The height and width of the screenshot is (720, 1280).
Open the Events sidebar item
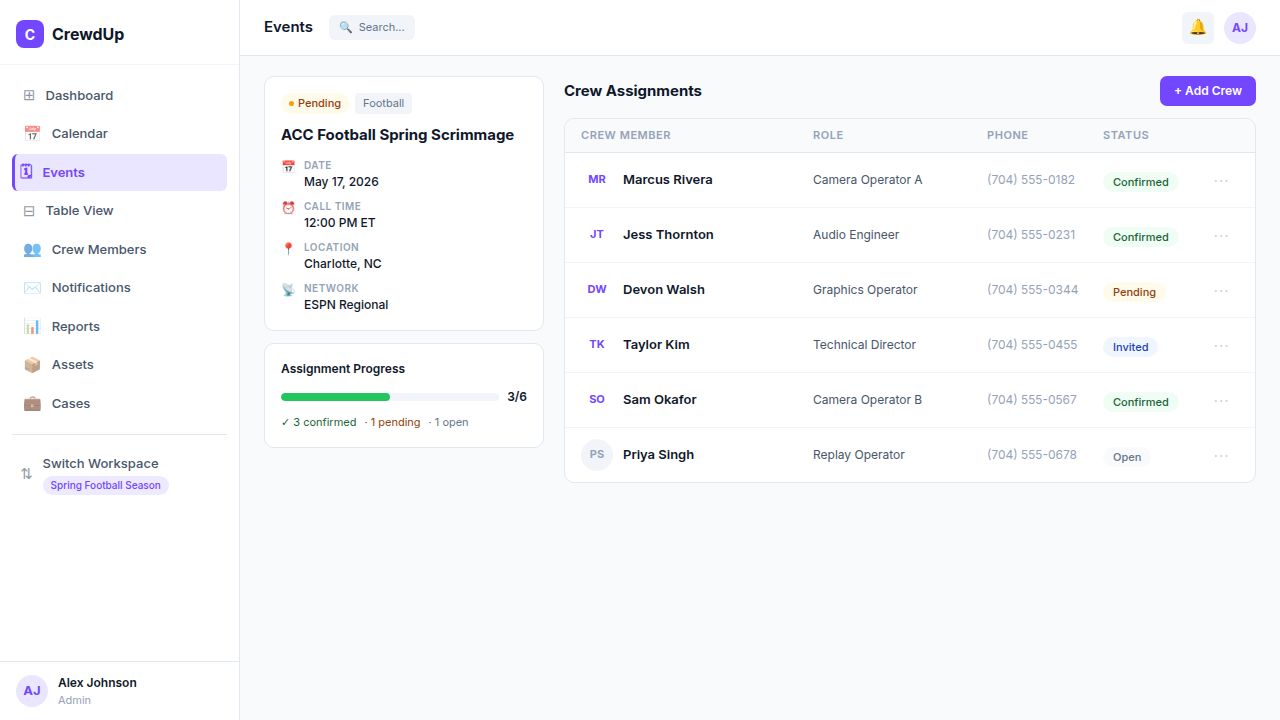click(x=119, y=173)
